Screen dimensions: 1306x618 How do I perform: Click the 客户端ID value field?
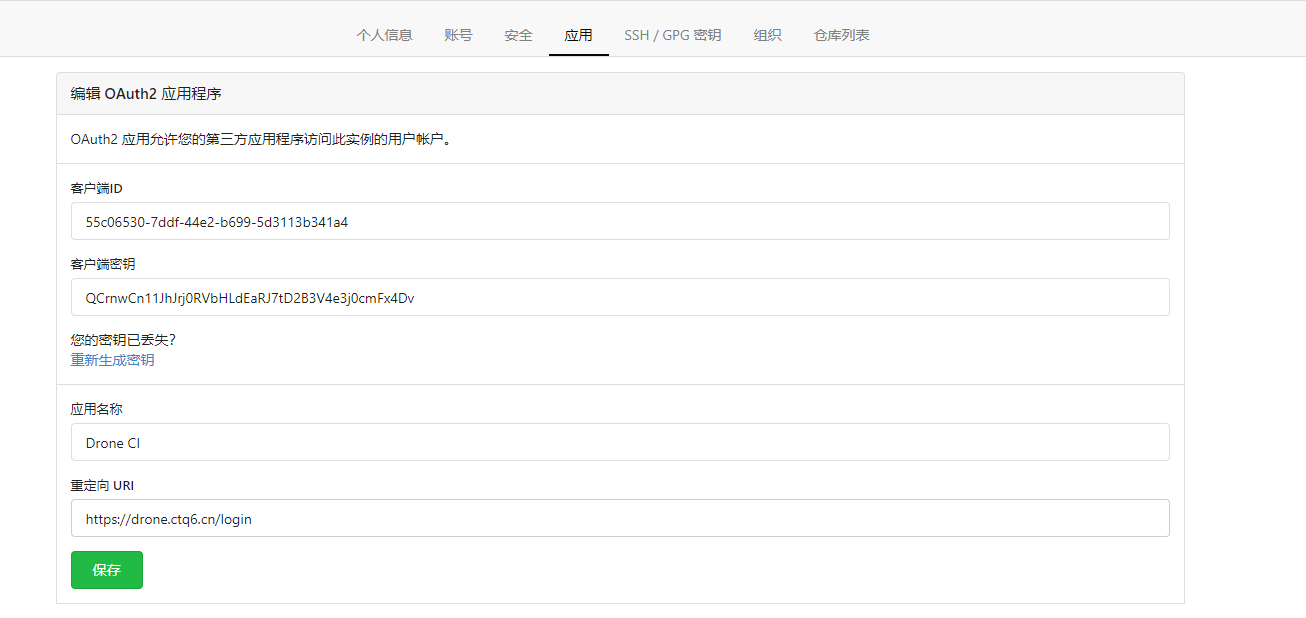pyautogui.click(x=620, y=222)
